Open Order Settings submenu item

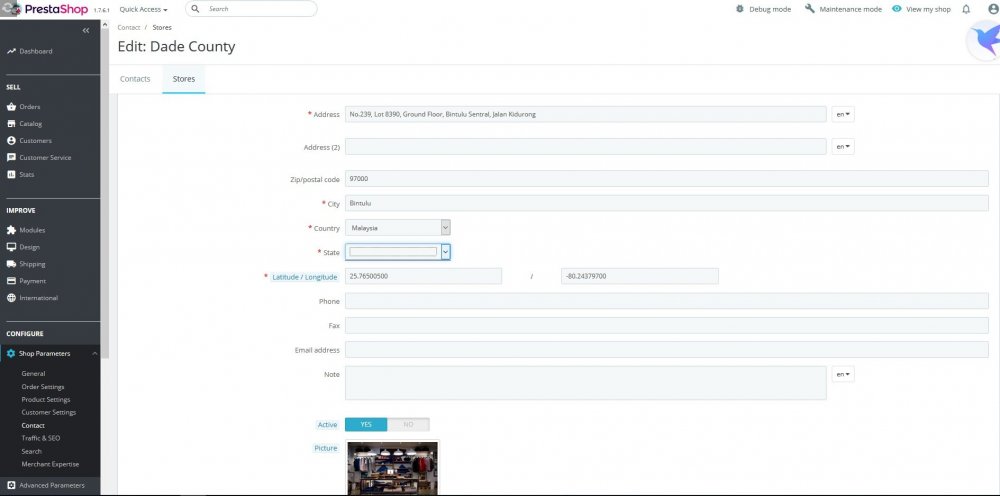[x=43, y=387]
